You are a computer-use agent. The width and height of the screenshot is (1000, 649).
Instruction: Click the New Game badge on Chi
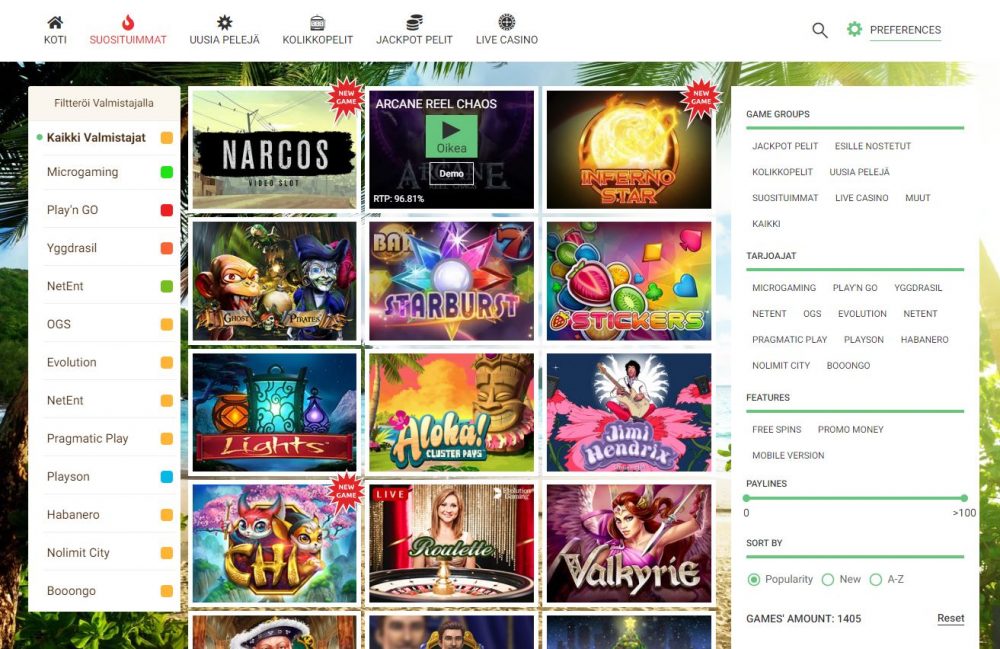[x=346, y=491]
